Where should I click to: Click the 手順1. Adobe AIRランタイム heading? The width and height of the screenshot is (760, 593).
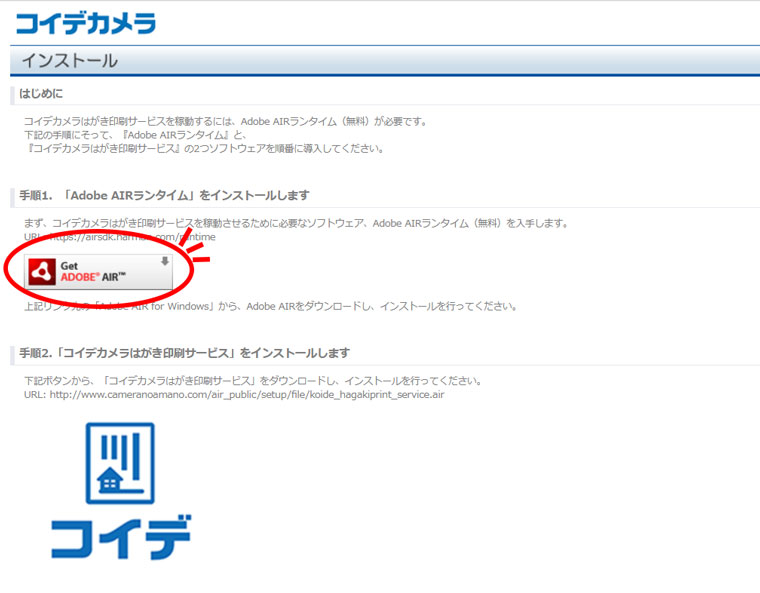pos(164,195)
